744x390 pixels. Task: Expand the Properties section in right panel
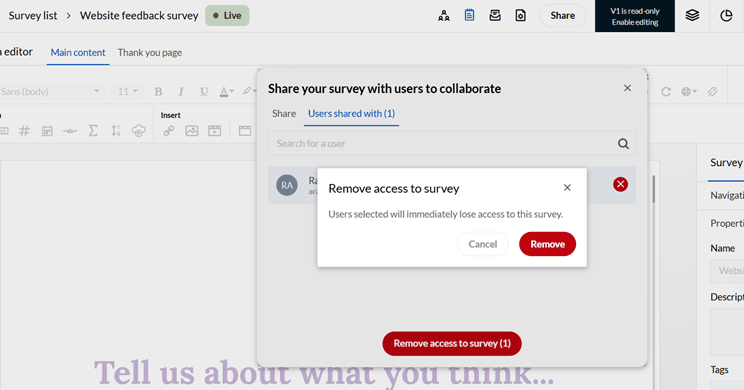pos(726,223)
